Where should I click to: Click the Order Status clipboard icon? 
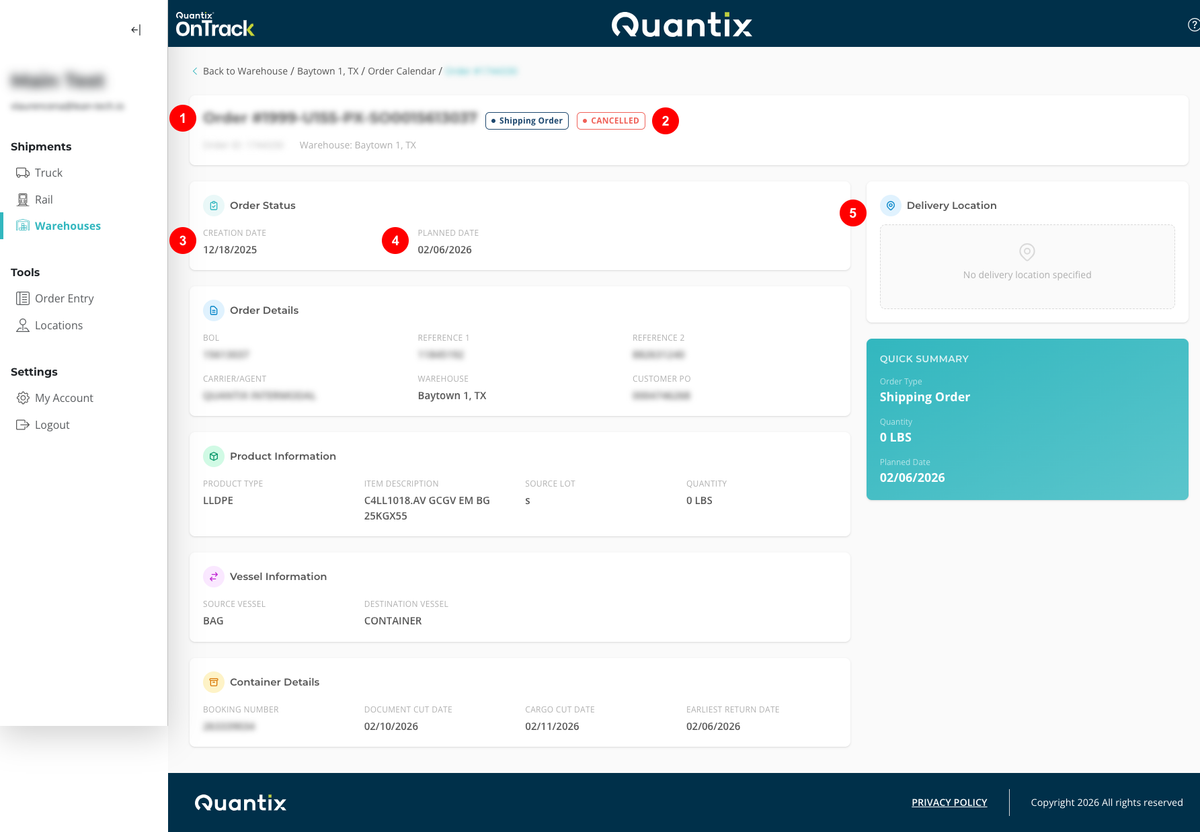(x=213, y=205)
